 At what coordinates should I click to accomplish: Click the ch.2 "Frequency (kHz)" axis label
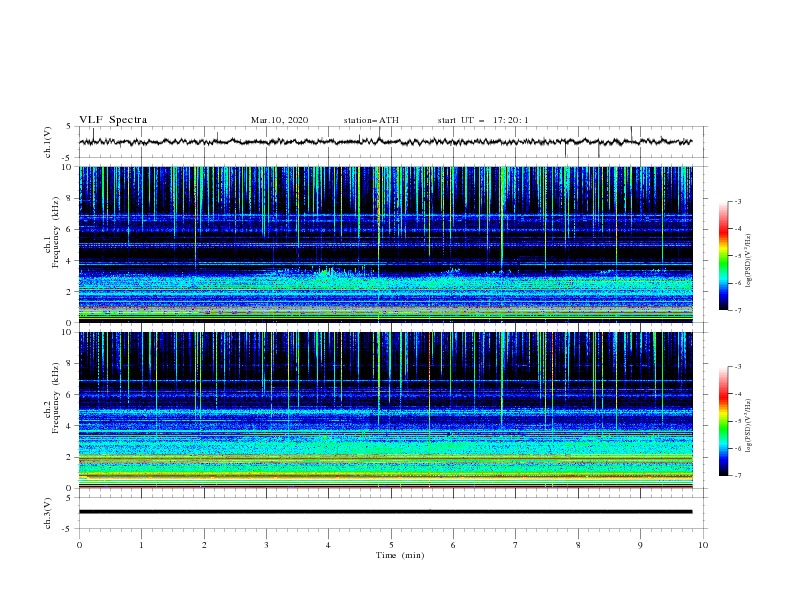(56, 396)
